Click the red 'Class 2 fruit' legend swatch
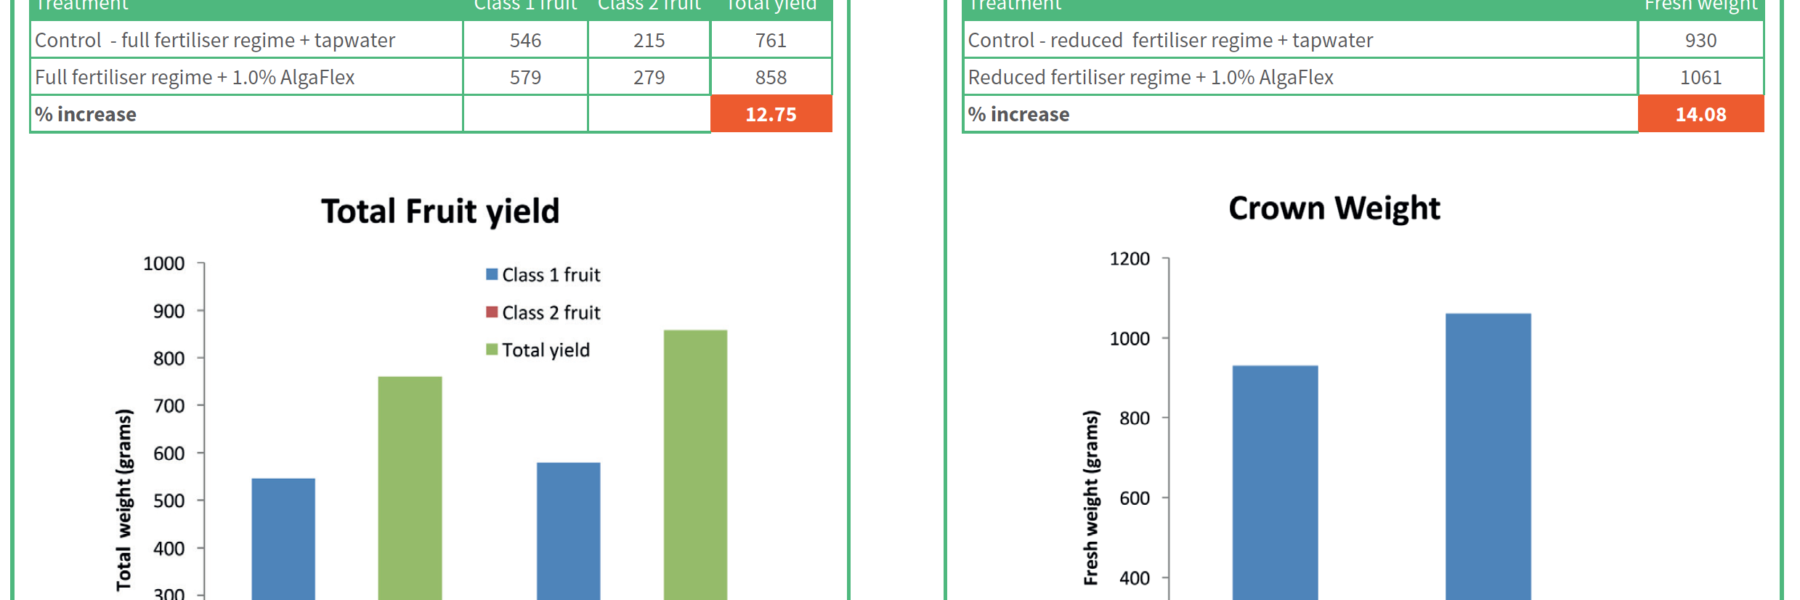Viewport: 1800px width, 600px height. point(492,312)
